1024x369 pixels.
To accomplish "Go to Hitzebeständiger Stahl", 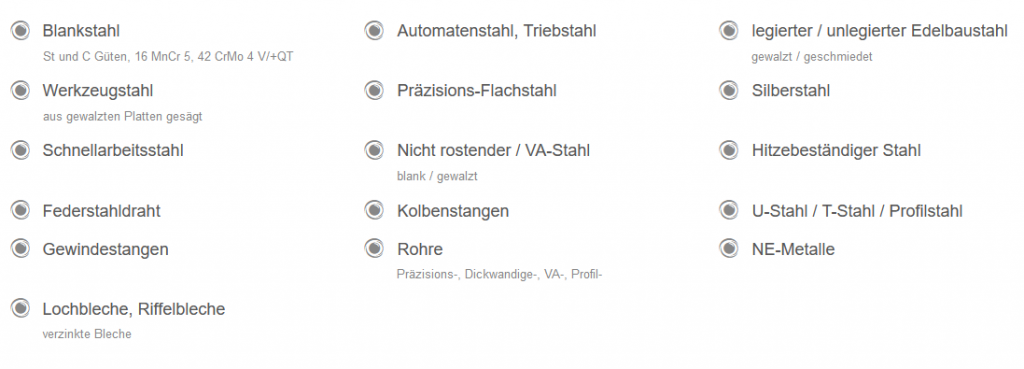I will pyautogui.click(x=836, y=150).
